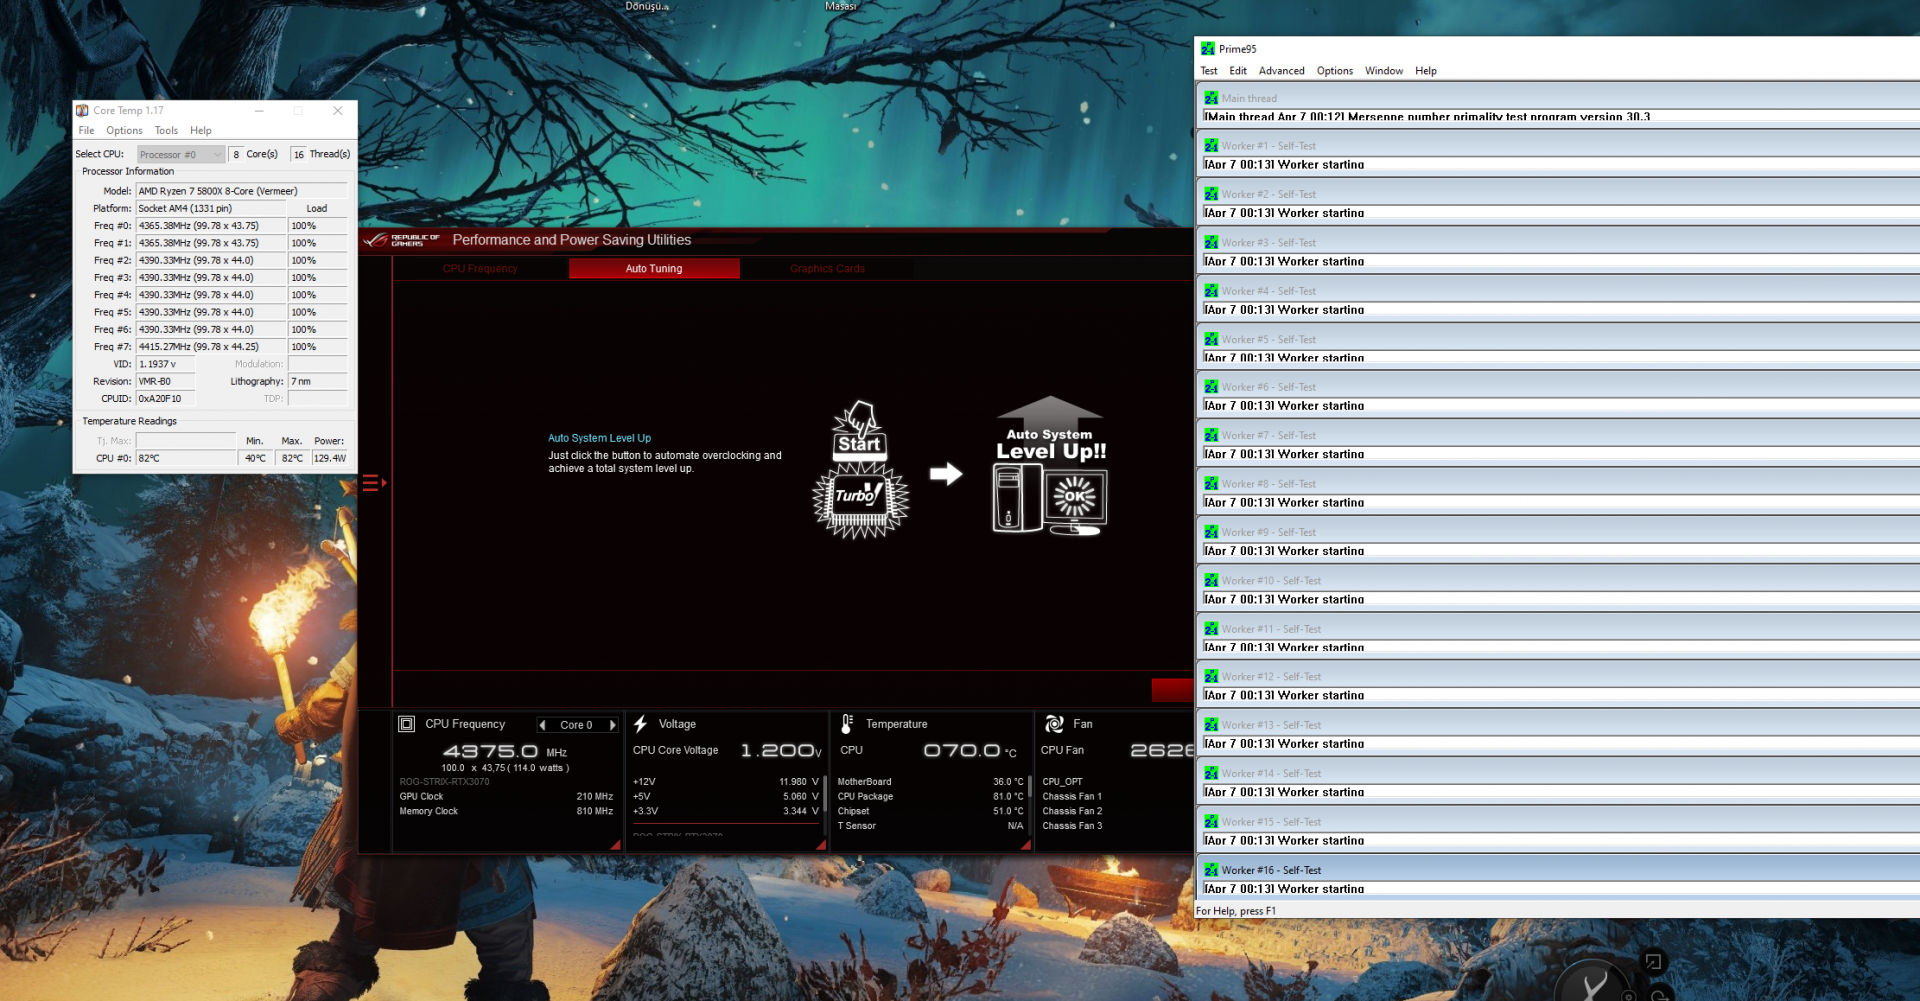The width and height of the screenshot is (1920, 1001).
Task: Open the Tools menu in Core Temp
Action: tap(166, 131)
